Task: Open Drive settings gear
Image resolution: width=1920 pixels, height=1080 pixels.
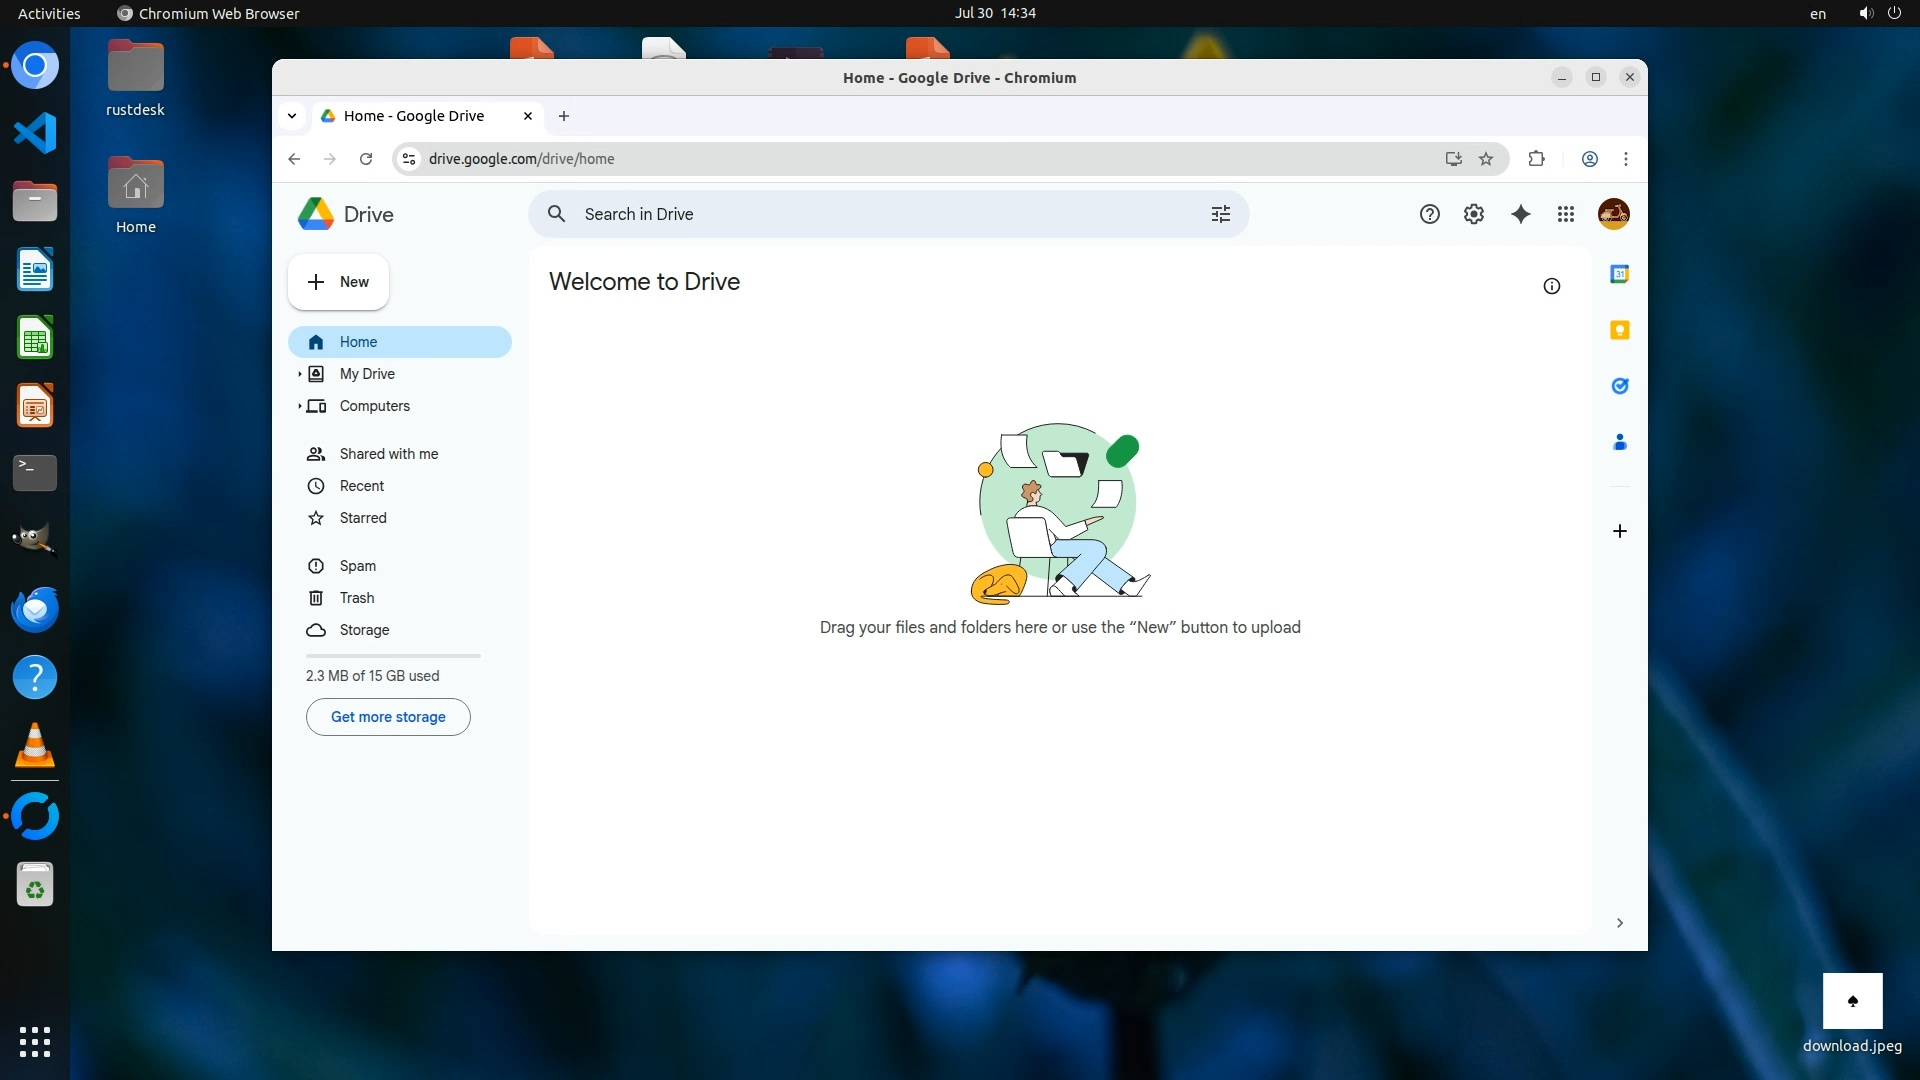Action: tap(1473, 214)
